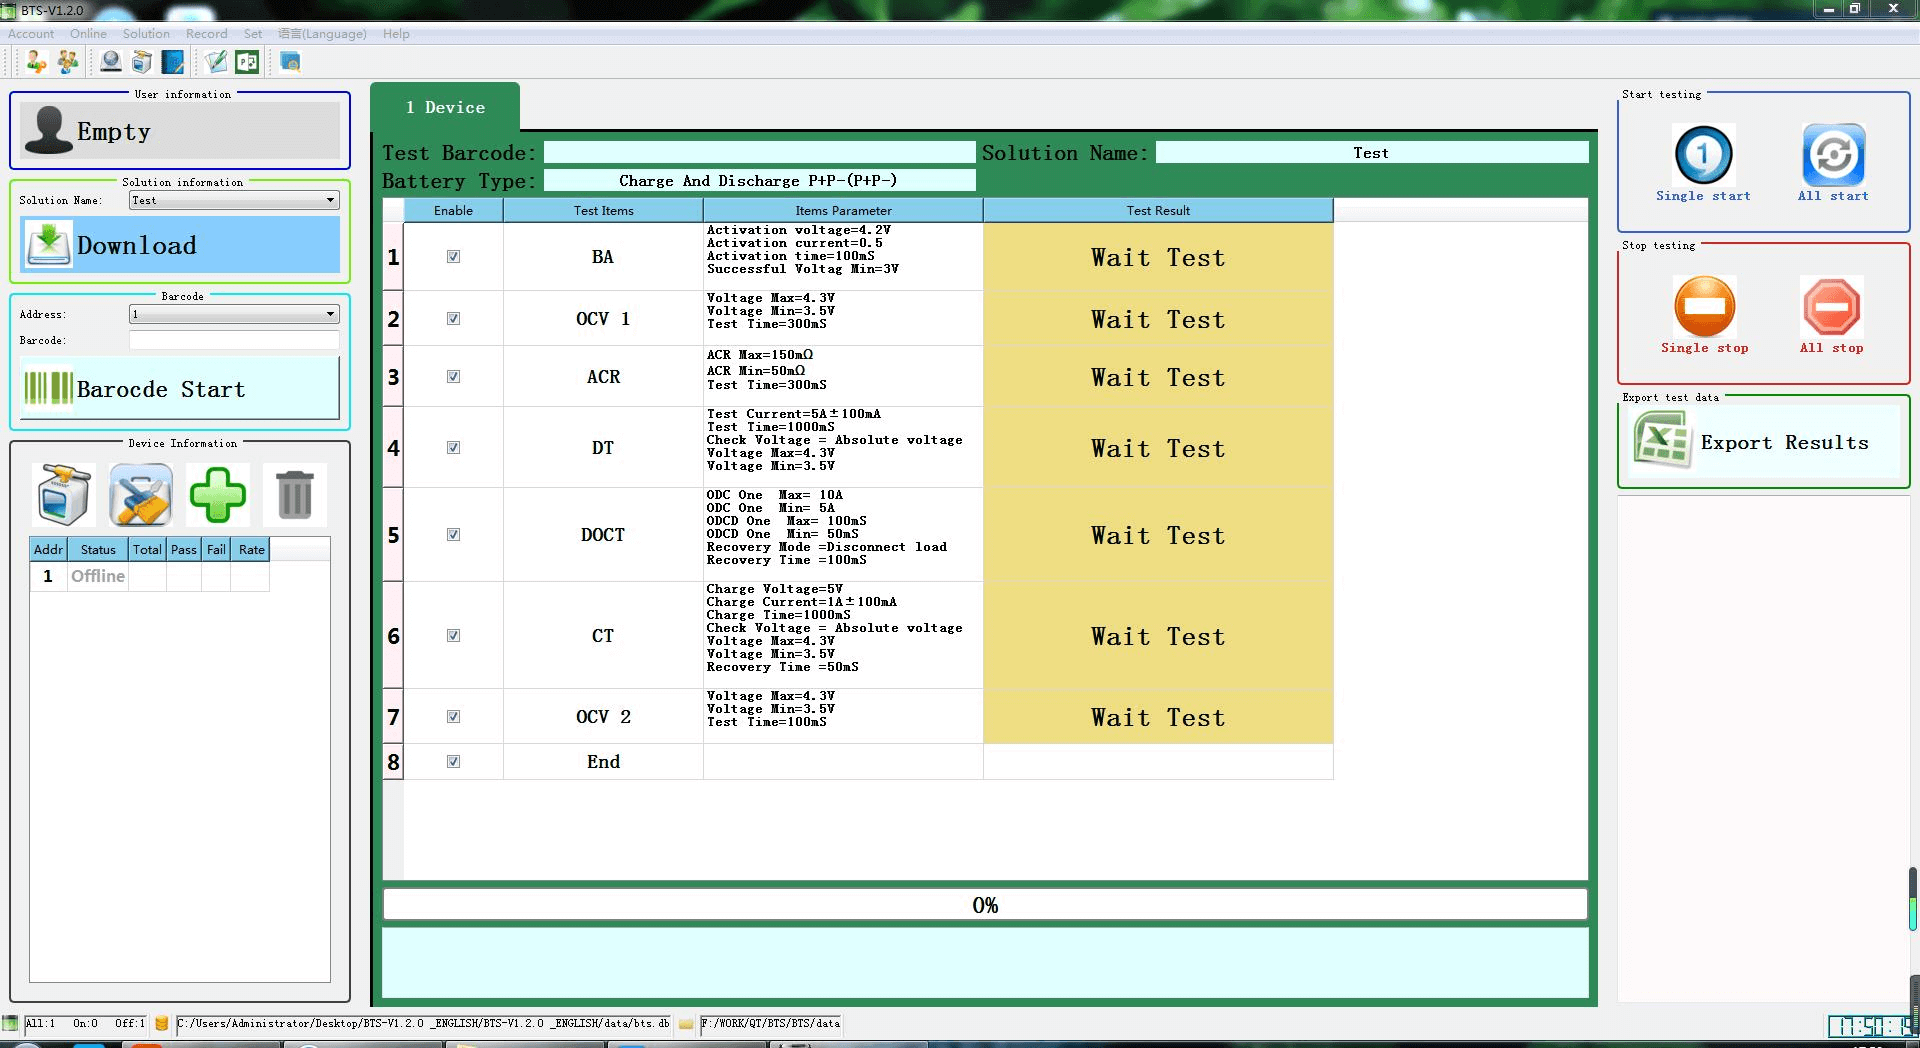This screenshot has width=1920, height=1048.
Task: Click the gray trash can delete icon
Action: [295, 495]
